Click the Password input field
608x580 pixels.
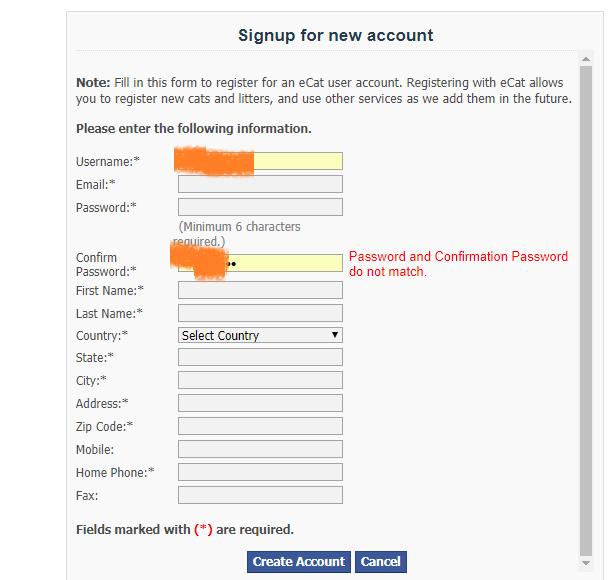click(x=260, y=207)
